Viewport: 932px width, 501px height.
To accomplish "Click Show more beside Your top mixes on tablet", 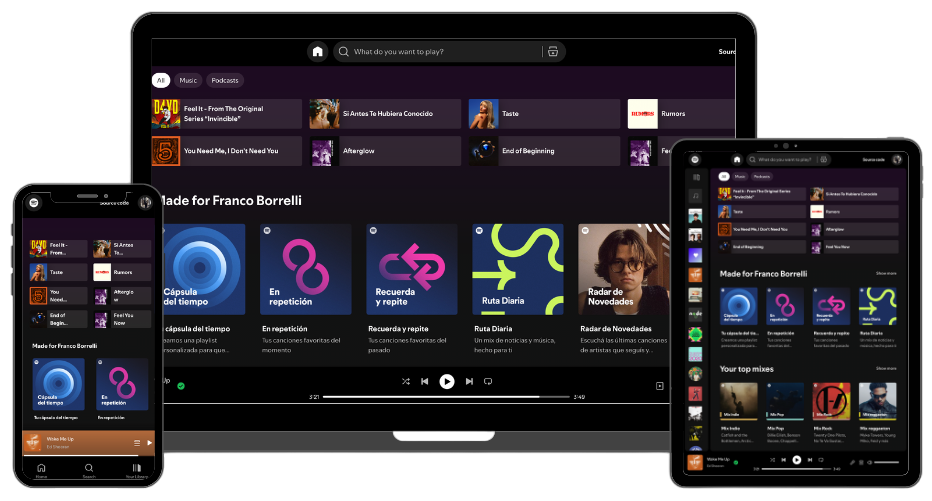I will pos(886,368).
